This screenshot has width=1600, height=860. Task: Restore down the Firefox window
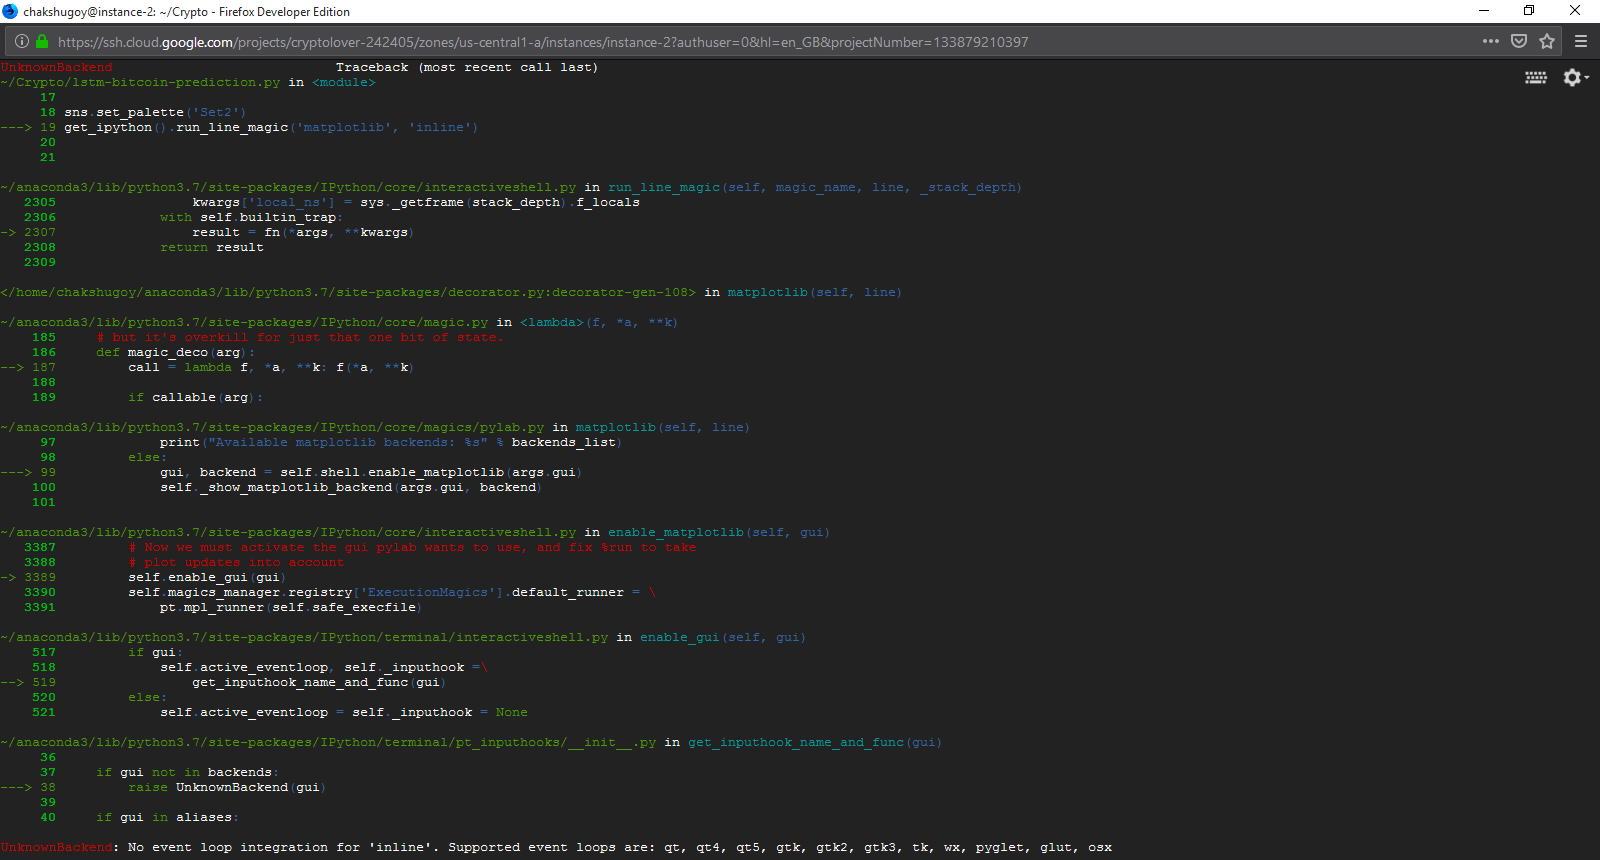1529,11
